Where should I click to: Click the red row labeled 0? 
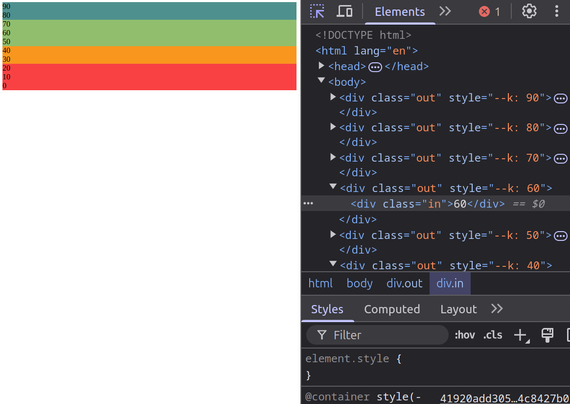(149, 85)
